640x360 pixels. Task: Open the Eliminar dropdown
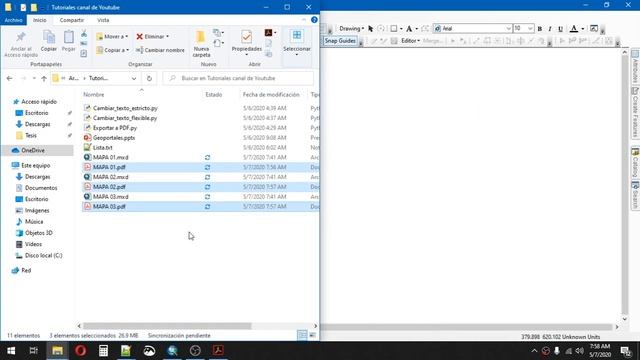(x=152, y=36)
